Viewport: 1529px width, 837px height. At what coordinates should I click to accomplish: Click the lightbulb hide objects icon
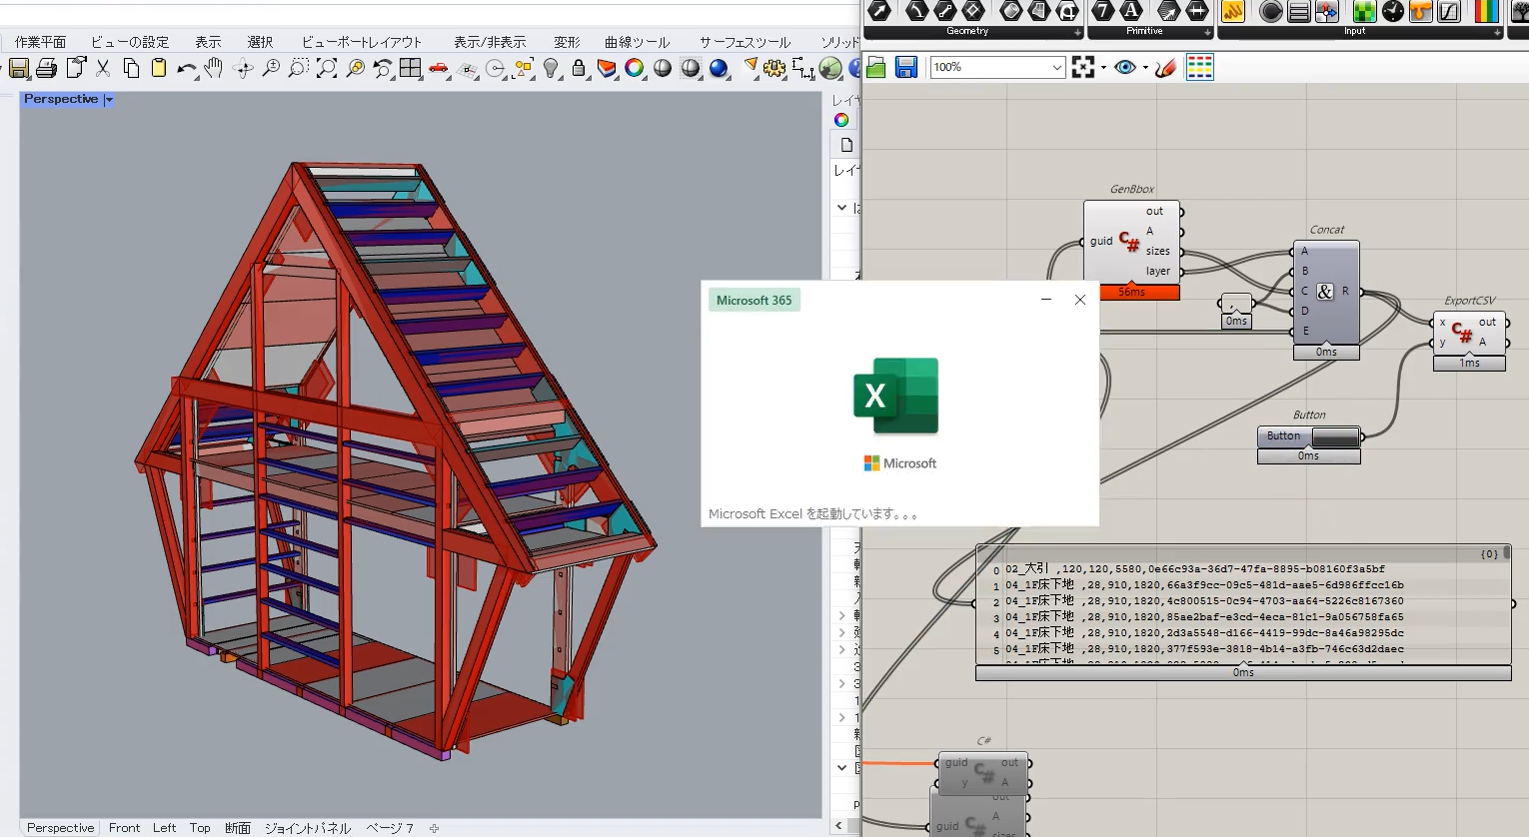click(x=551, y=68)
